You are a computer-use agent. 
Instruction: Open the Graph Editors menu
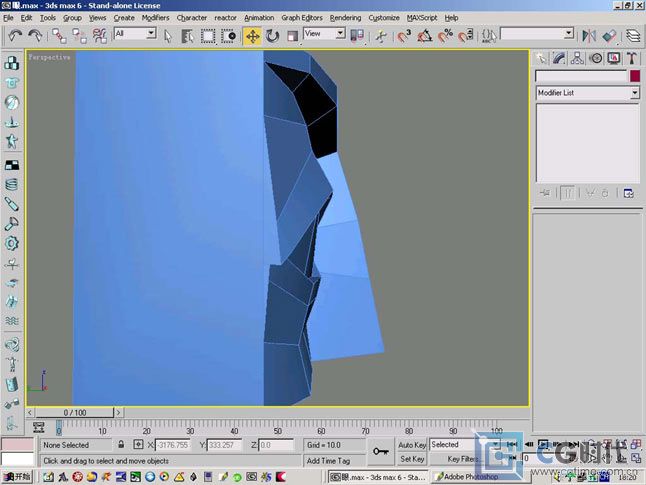(x=302, y=18)
